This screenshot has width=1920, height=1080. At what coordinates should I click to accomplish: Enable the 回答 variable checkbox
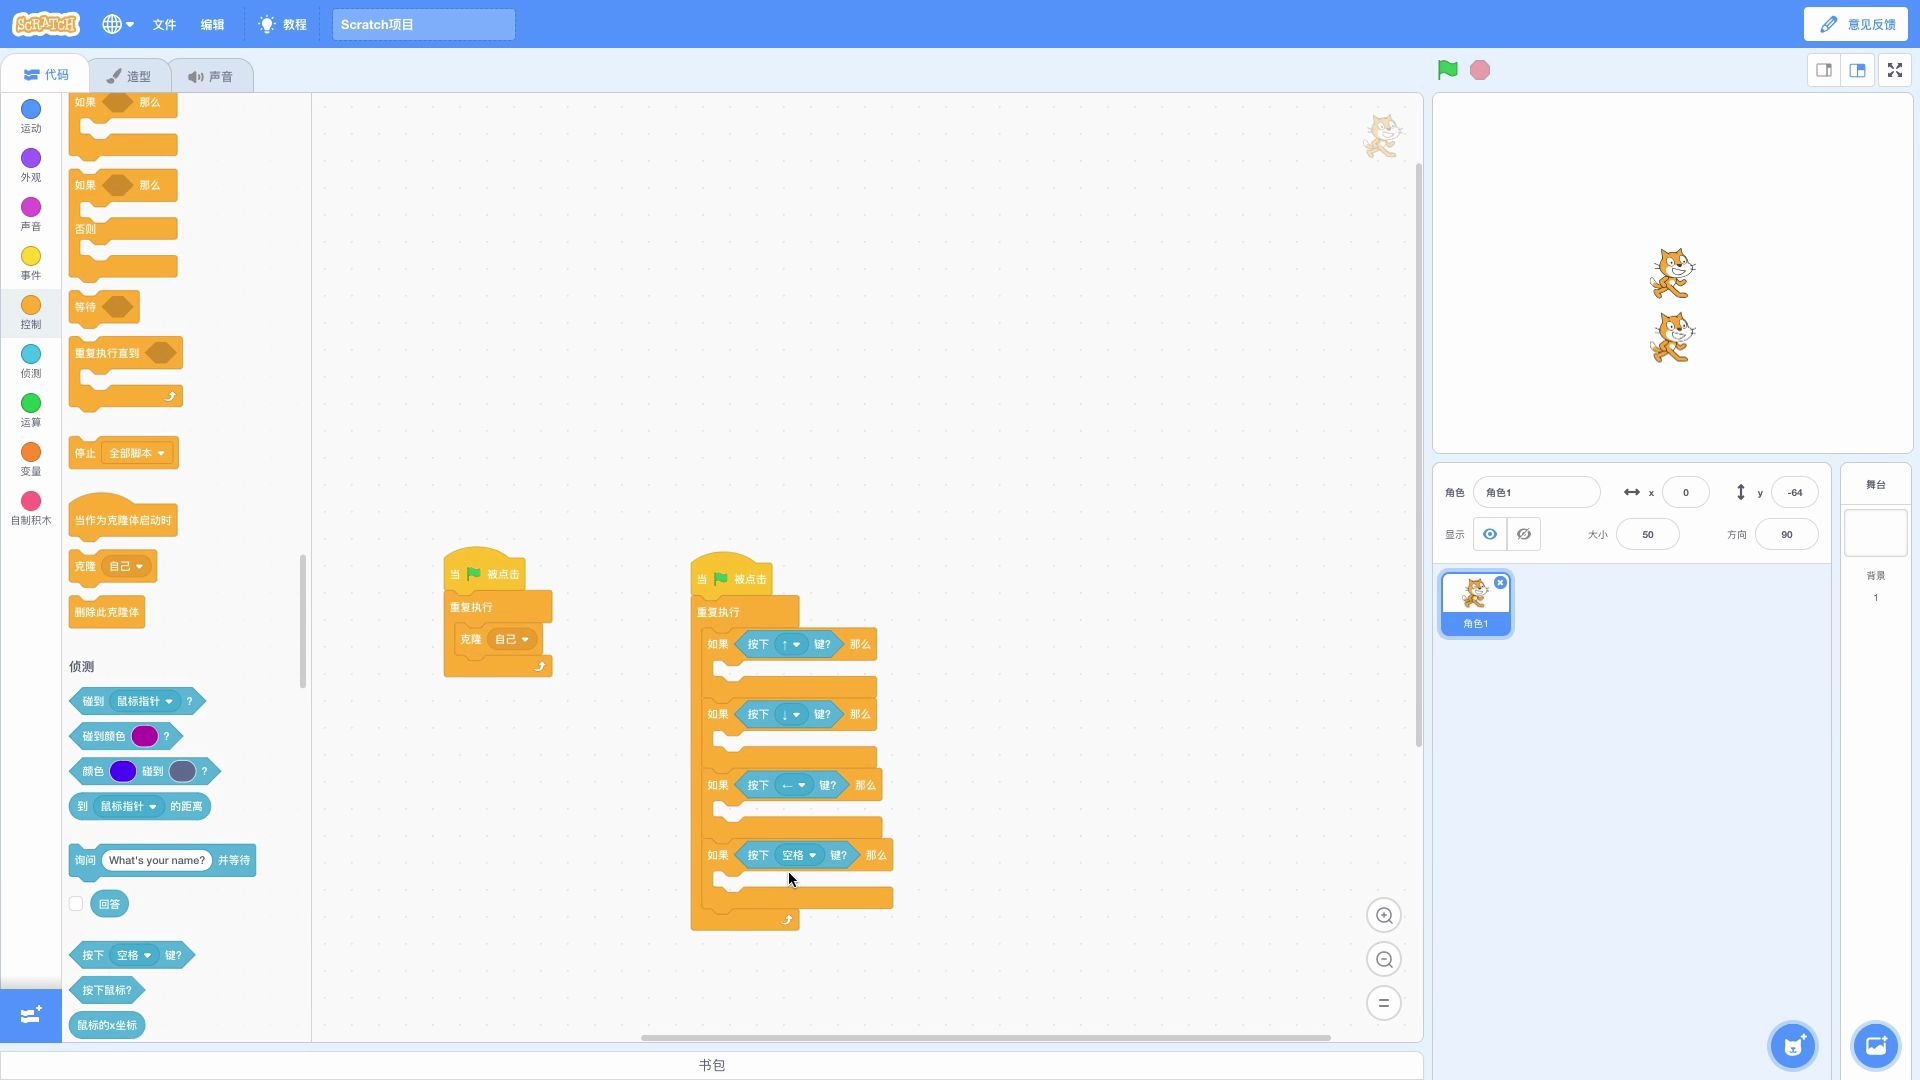coord(76,904)
